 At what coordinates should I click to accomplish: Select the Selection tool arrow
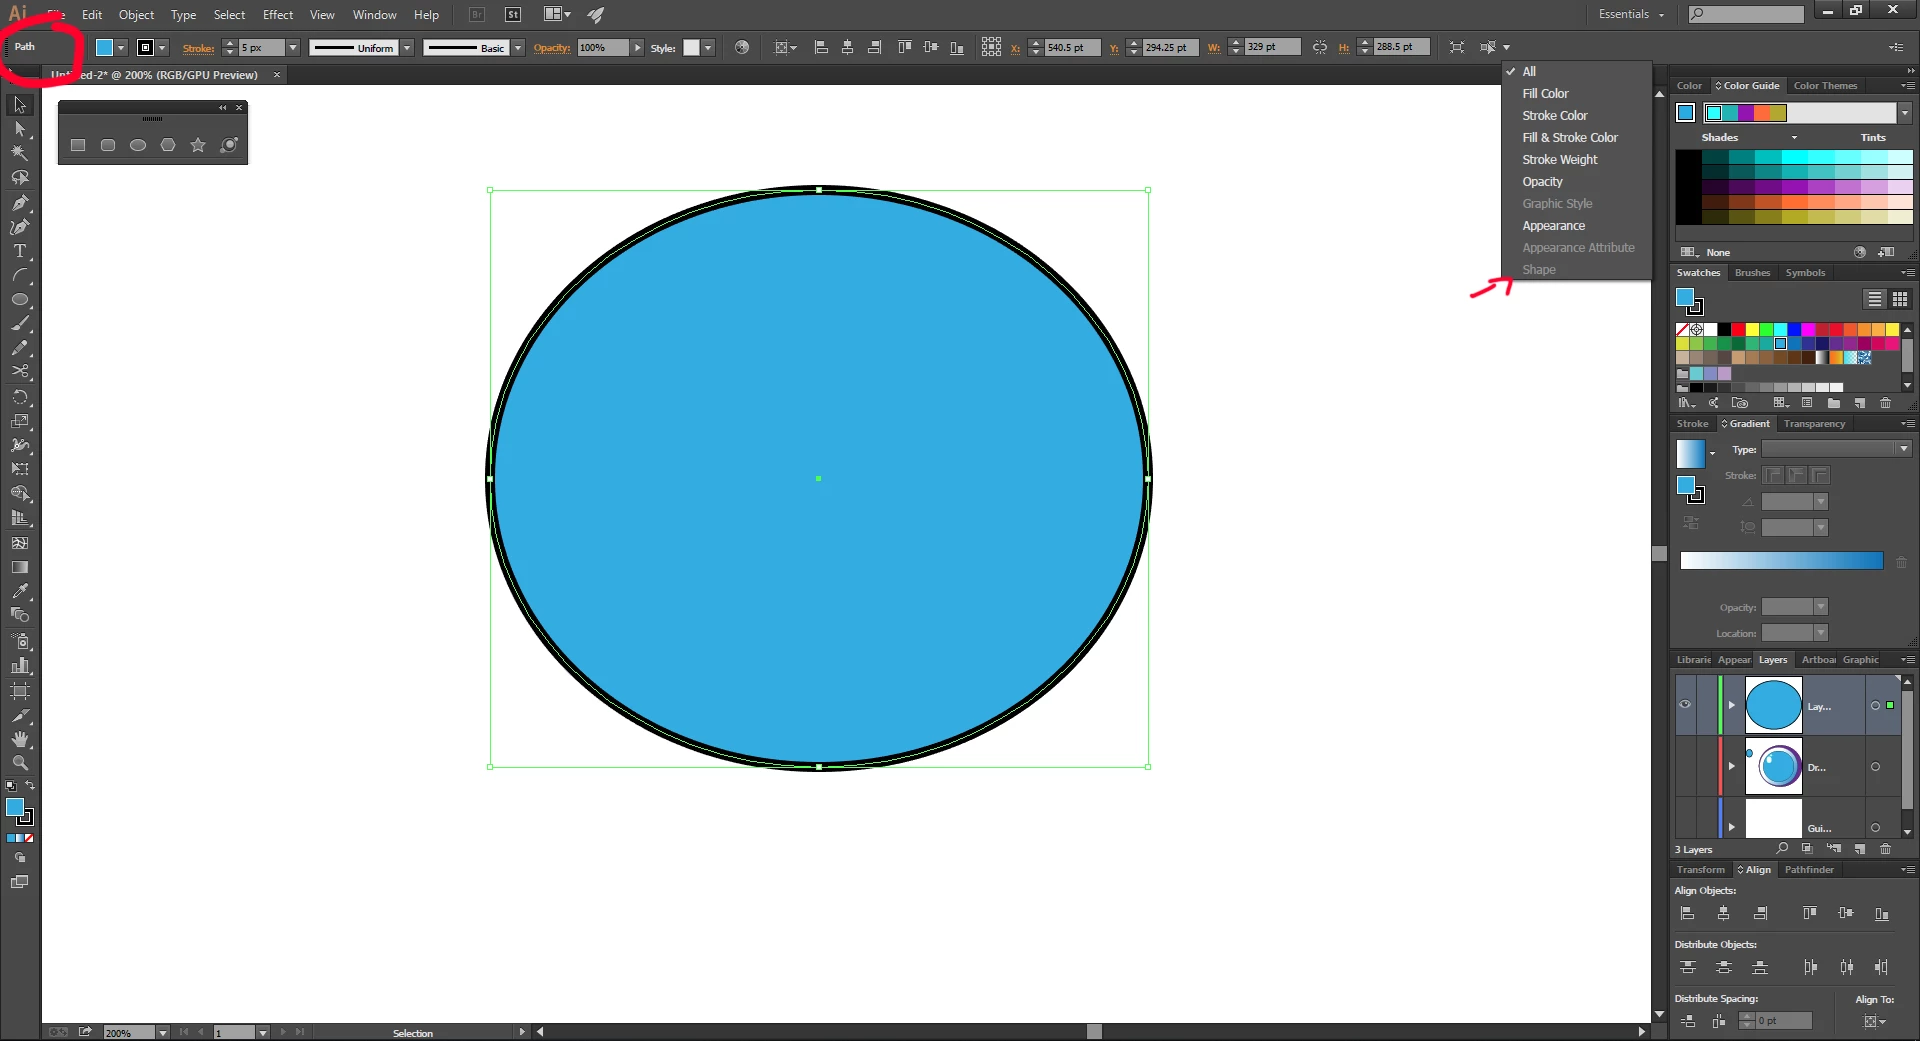(x=20, y=105)
